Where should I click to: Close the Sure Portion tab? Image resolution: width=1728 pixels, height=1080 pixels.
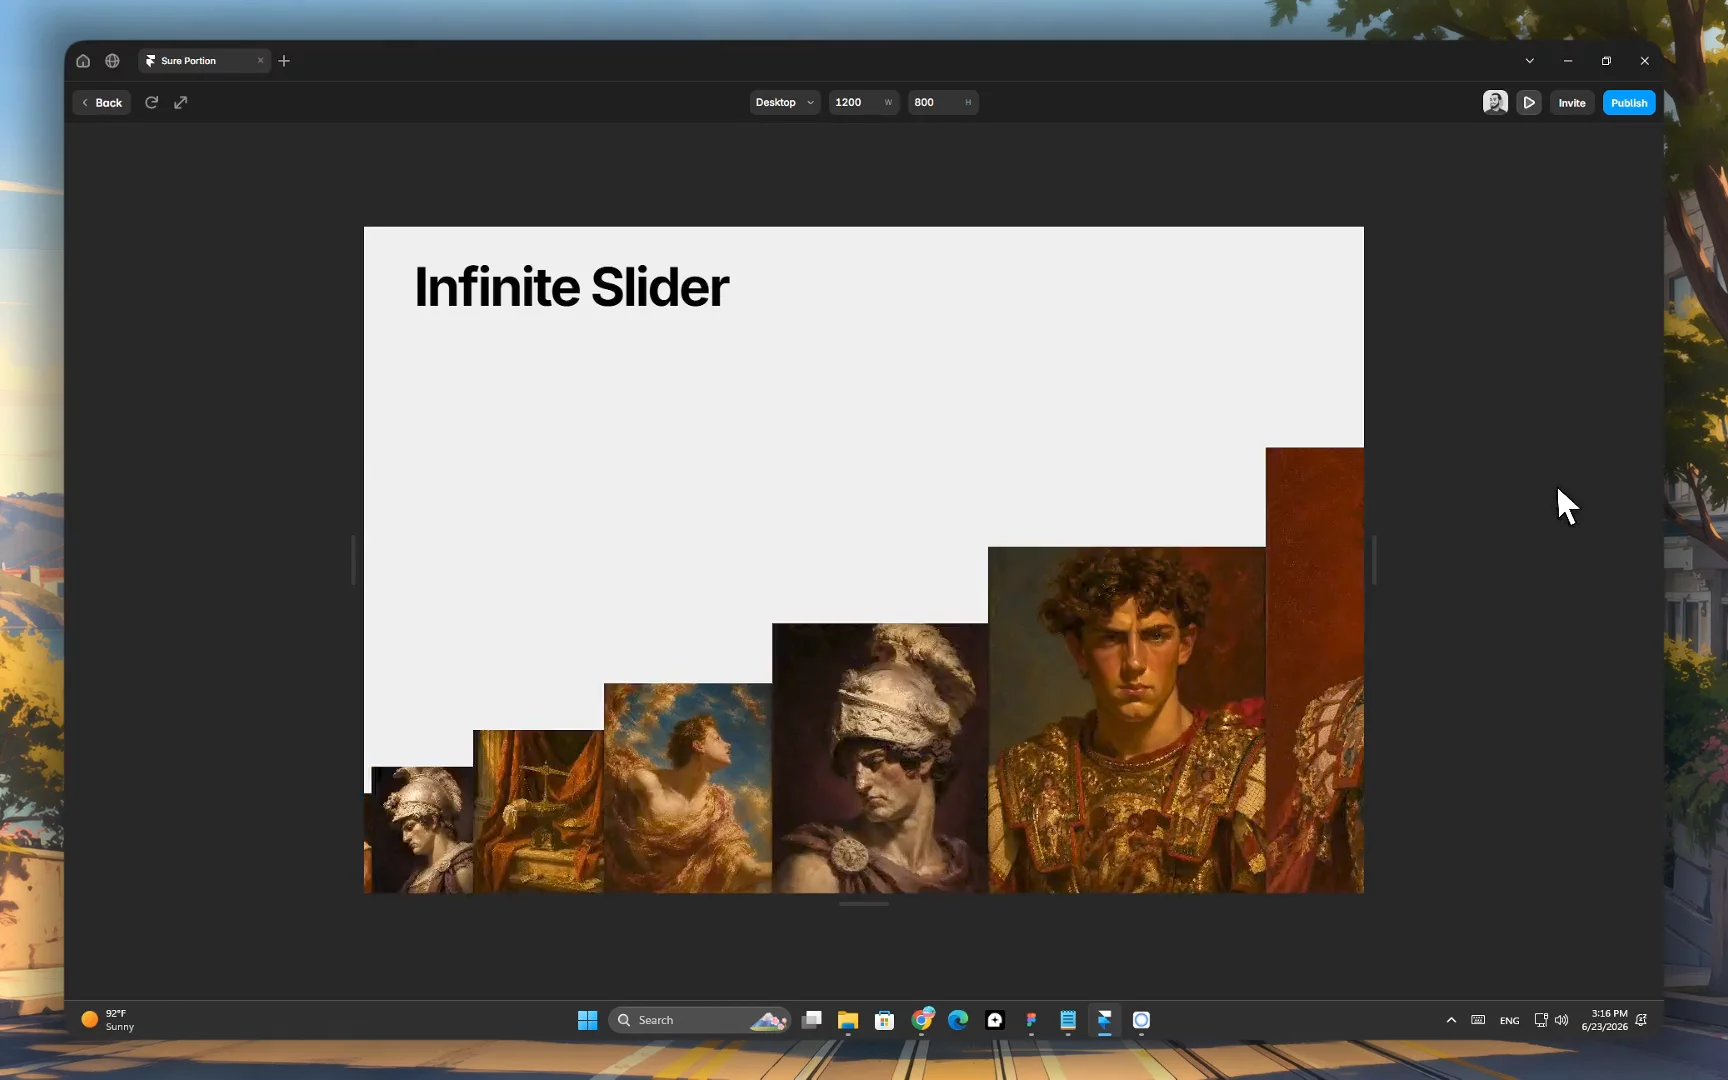coord(260,61)
